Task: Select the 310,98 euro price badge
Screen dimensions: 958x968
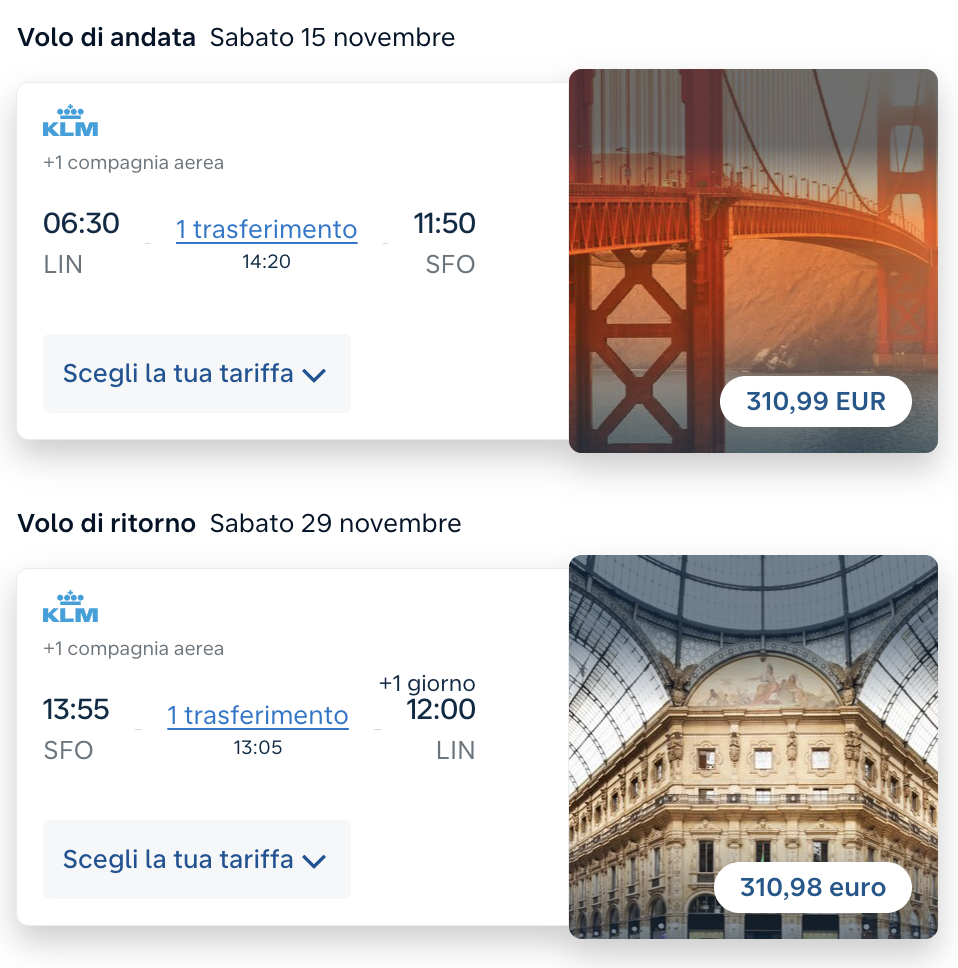Action: (813, 888)
